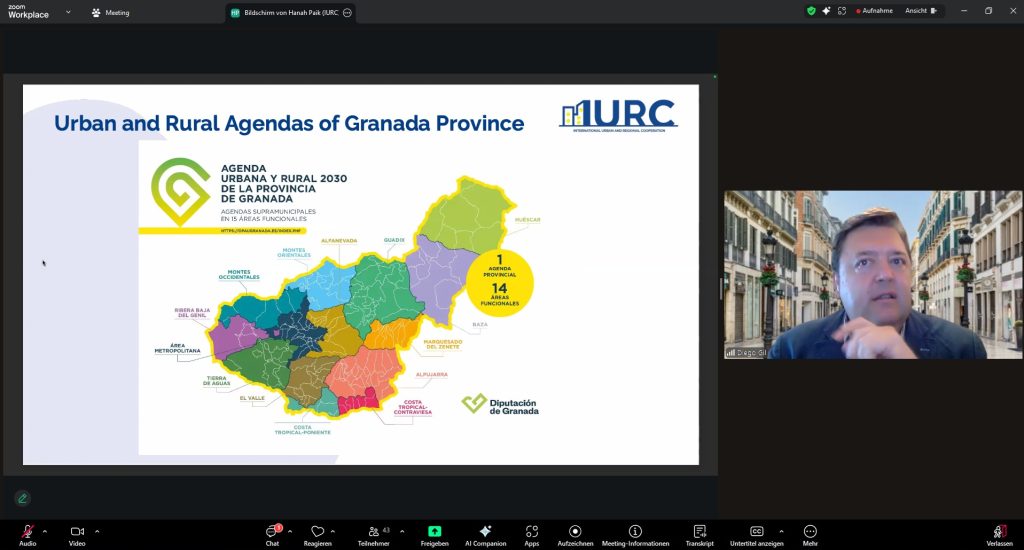Select Diego Gil's video thumbnail
The height and width of the screenshot is (550, 1024).
(x=873, y=275)
